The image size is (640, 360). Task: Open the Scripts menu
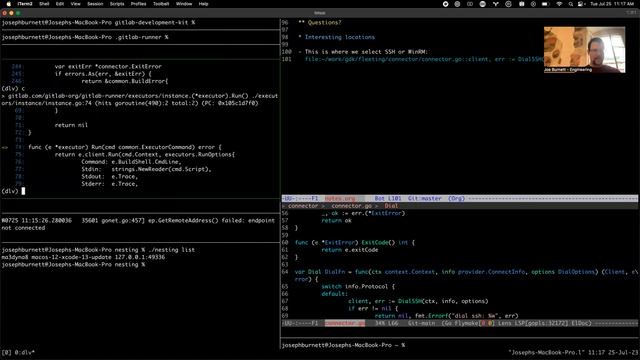click(x=117, y=4)
